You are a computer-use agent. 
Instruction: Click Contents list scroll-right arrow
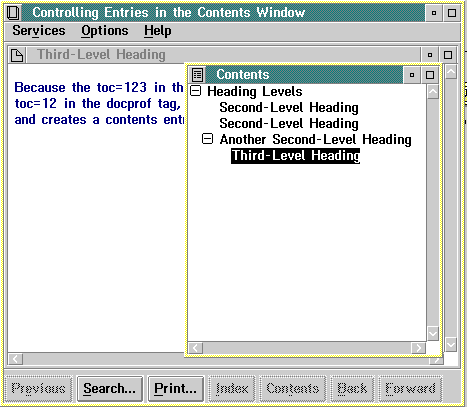418,348
